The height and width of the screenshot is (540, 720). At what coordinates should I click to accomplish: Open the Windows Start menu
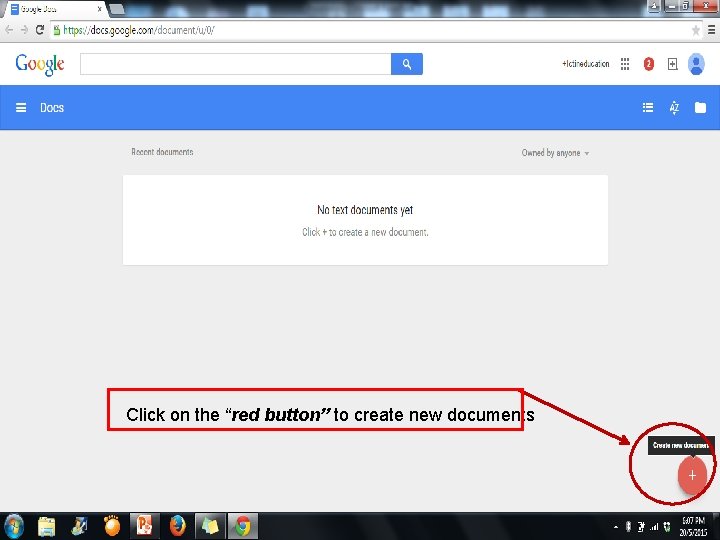tap(13, 526)
